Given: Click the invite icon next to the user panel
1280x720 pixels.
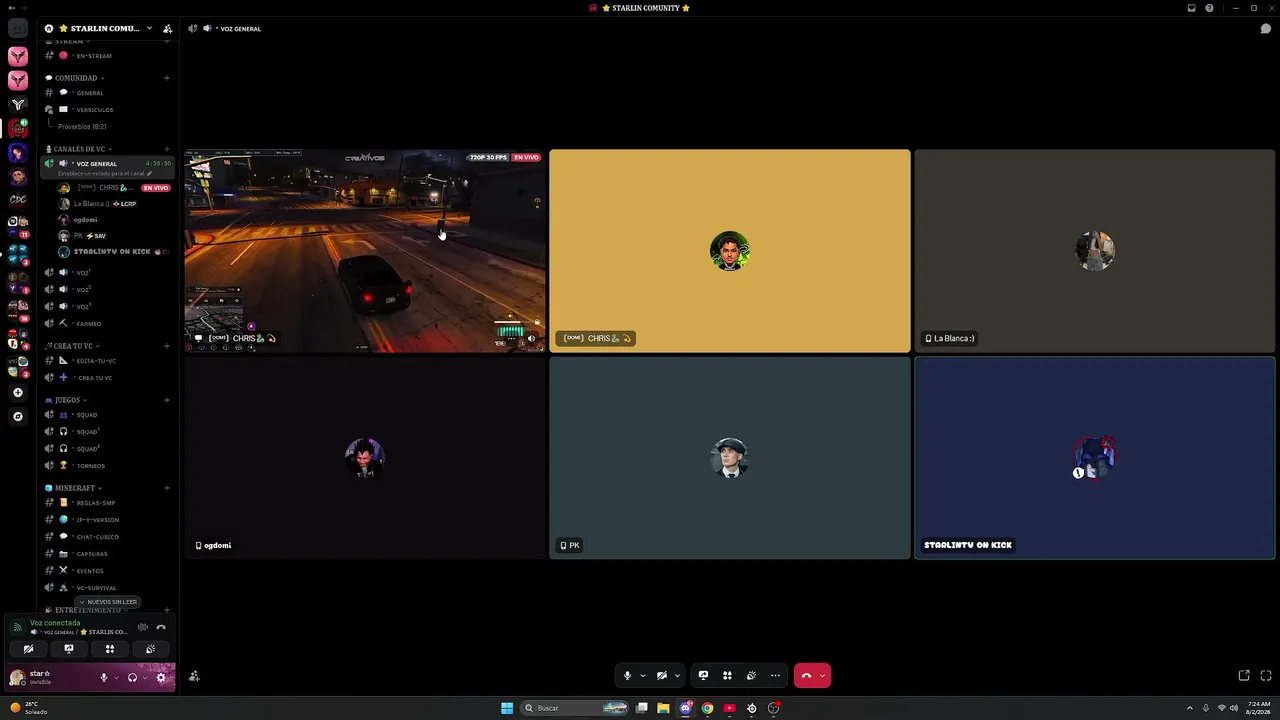Looking at the screenshot, I should pyautogui.click(x=194, y=677).
